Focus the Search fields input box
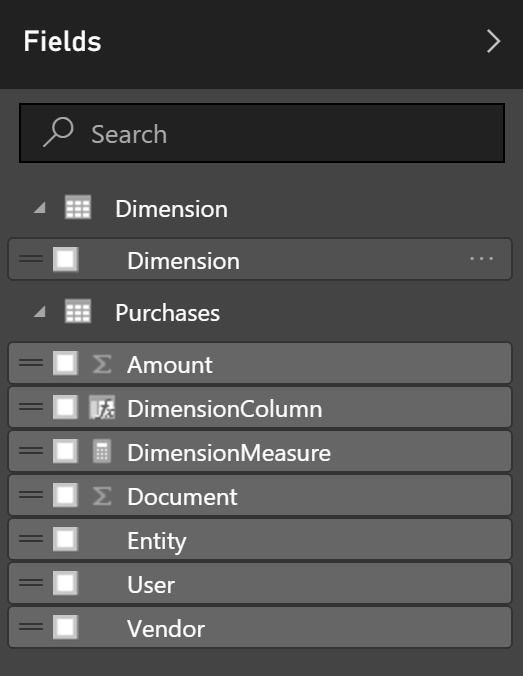This screenshot has width=523, height=676. [x=262, y=133]
